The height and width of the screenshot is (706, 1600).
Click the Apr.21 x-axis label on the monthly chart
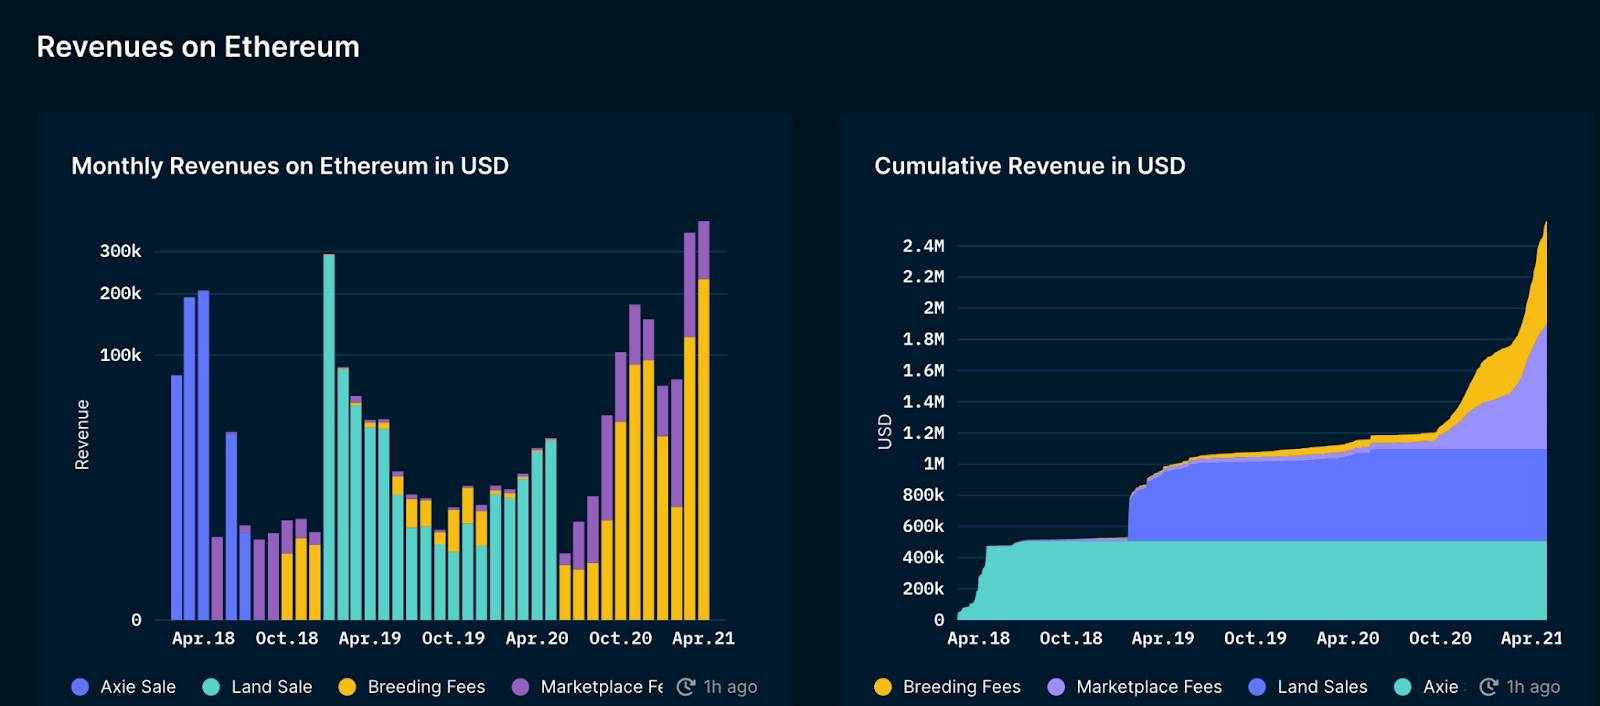pyautogui.click(x=703, y=638)
